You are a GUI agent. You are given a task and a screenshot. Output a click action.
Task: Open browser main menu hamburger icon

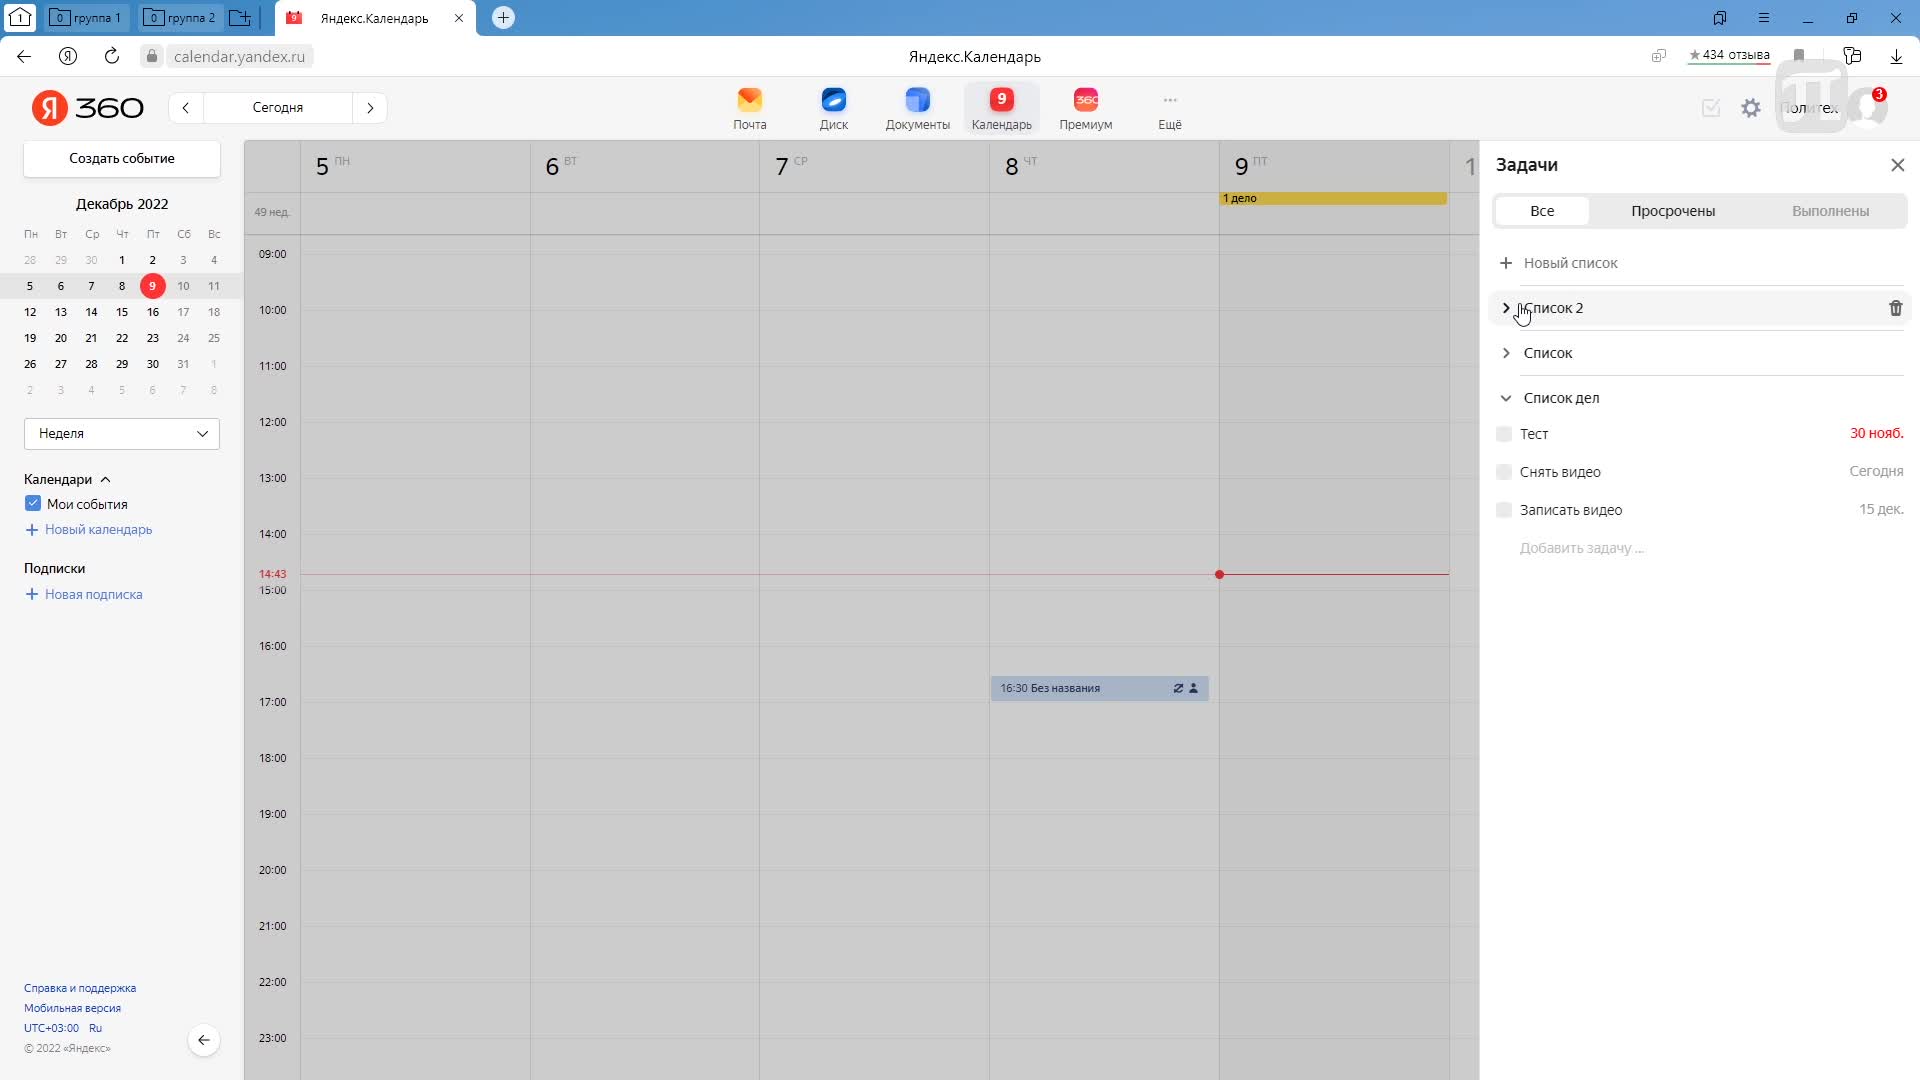click(x=1763, y=18)
